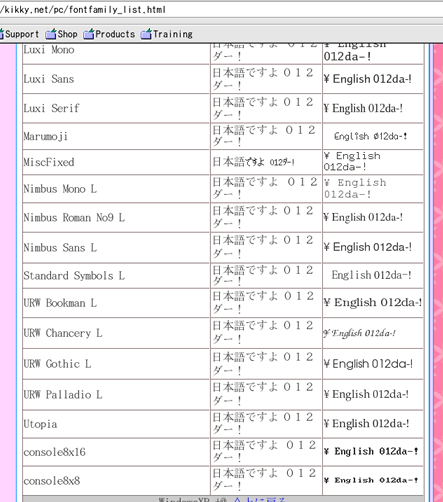Click the URL address field

[x=221, y=10]
